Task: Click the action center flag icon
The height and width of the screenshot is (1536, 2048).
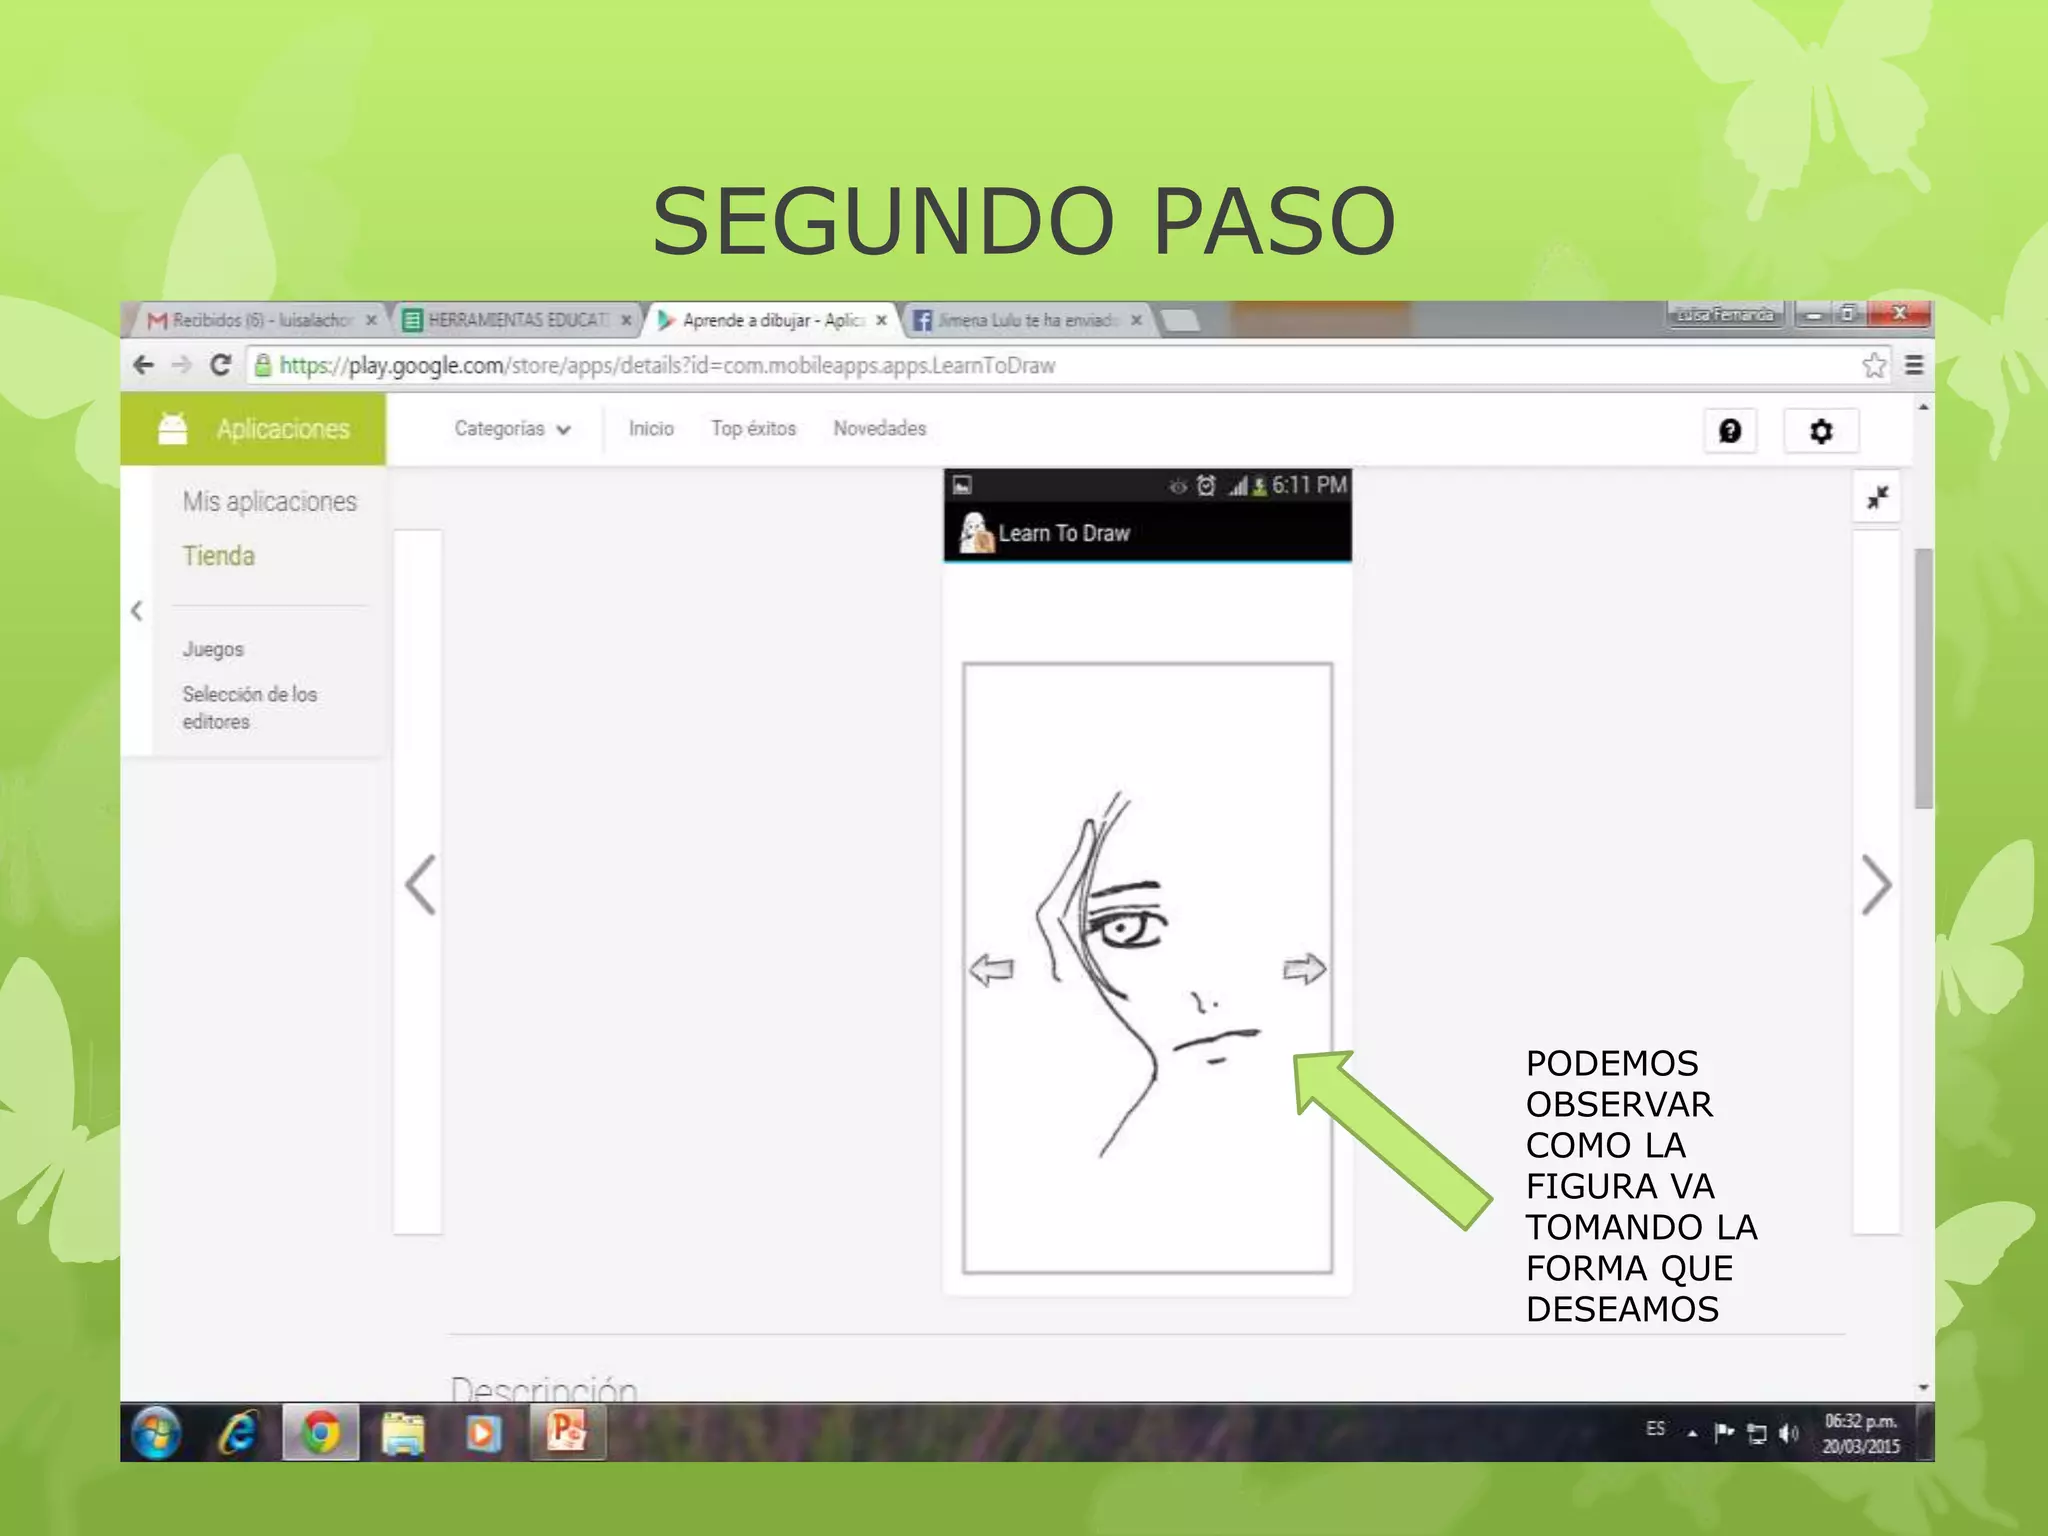Action: click(1724, 1433)
